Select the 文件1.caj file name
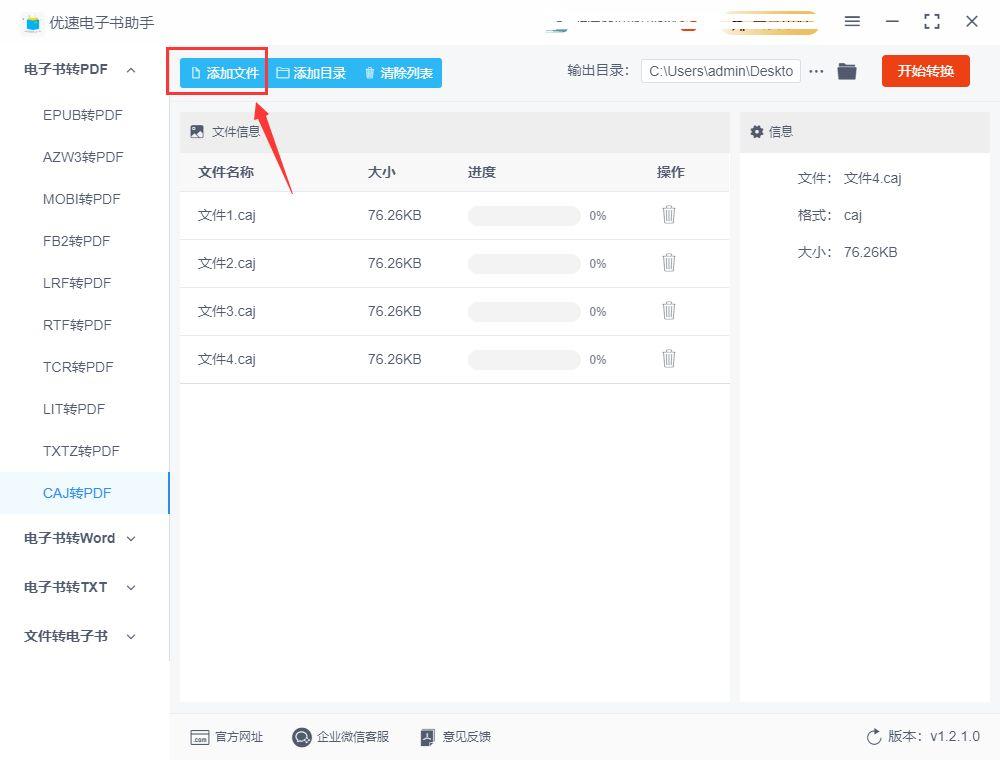The image size is (1000, 760). (x=226, y=216)
